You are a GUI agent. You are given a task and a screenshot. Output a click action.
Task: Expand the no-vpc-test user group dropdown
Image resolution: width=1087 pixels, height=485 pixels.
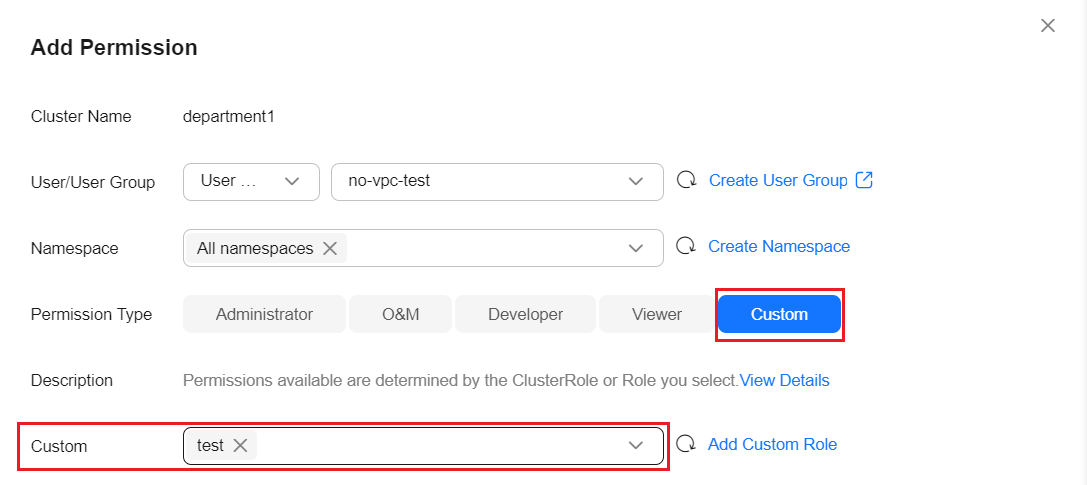tap(497, 182)
